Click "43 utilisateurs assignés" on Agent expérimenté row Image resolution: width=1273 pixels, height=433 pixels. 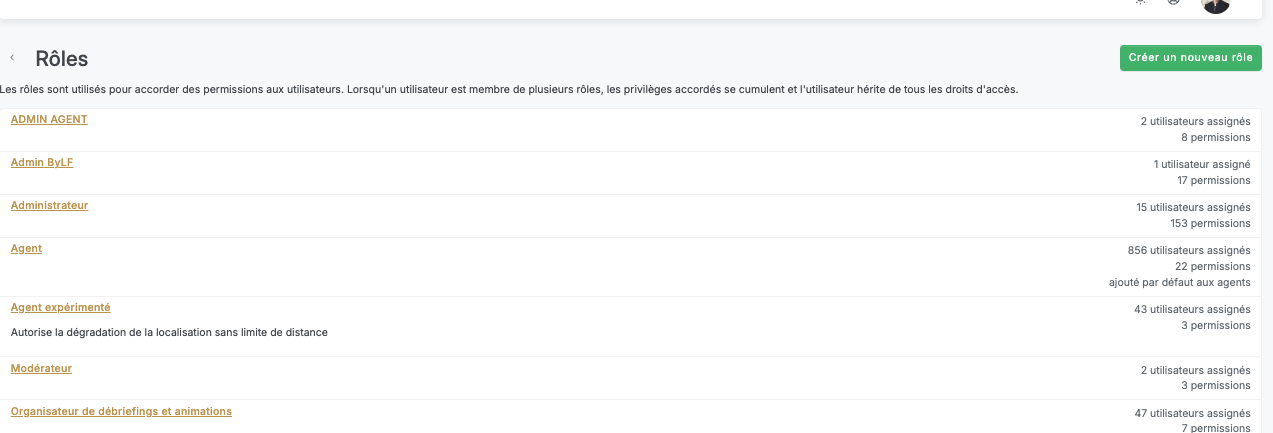(1192, 310)
